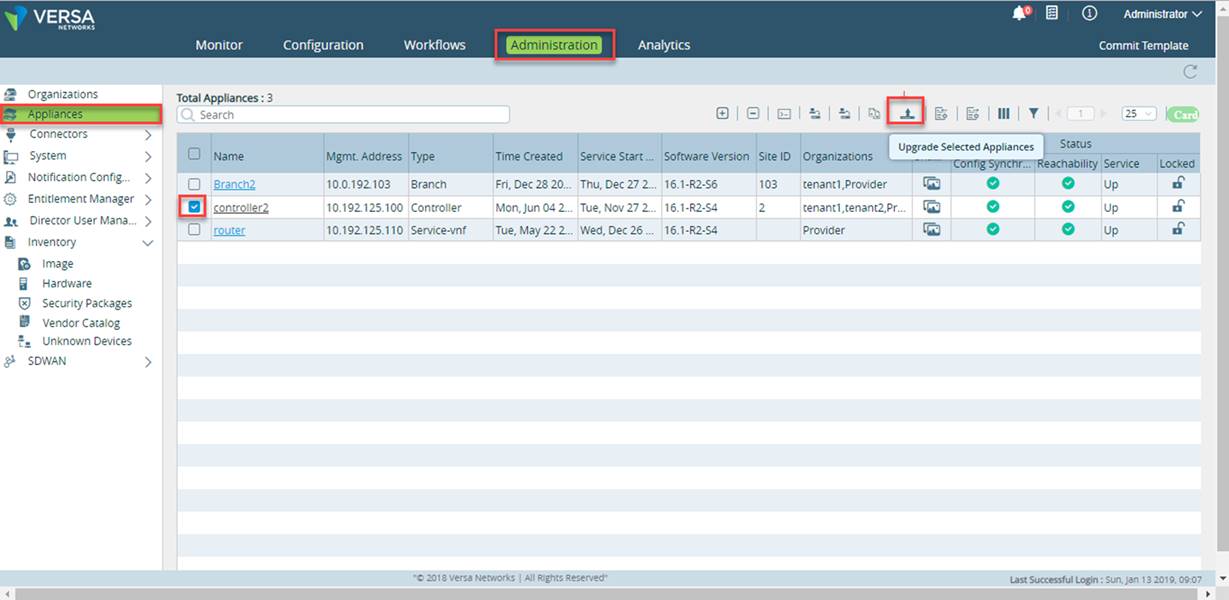Expand the SDWAN sidebar section
This screenshot has height=600, width=1229.
click(148, 362)
